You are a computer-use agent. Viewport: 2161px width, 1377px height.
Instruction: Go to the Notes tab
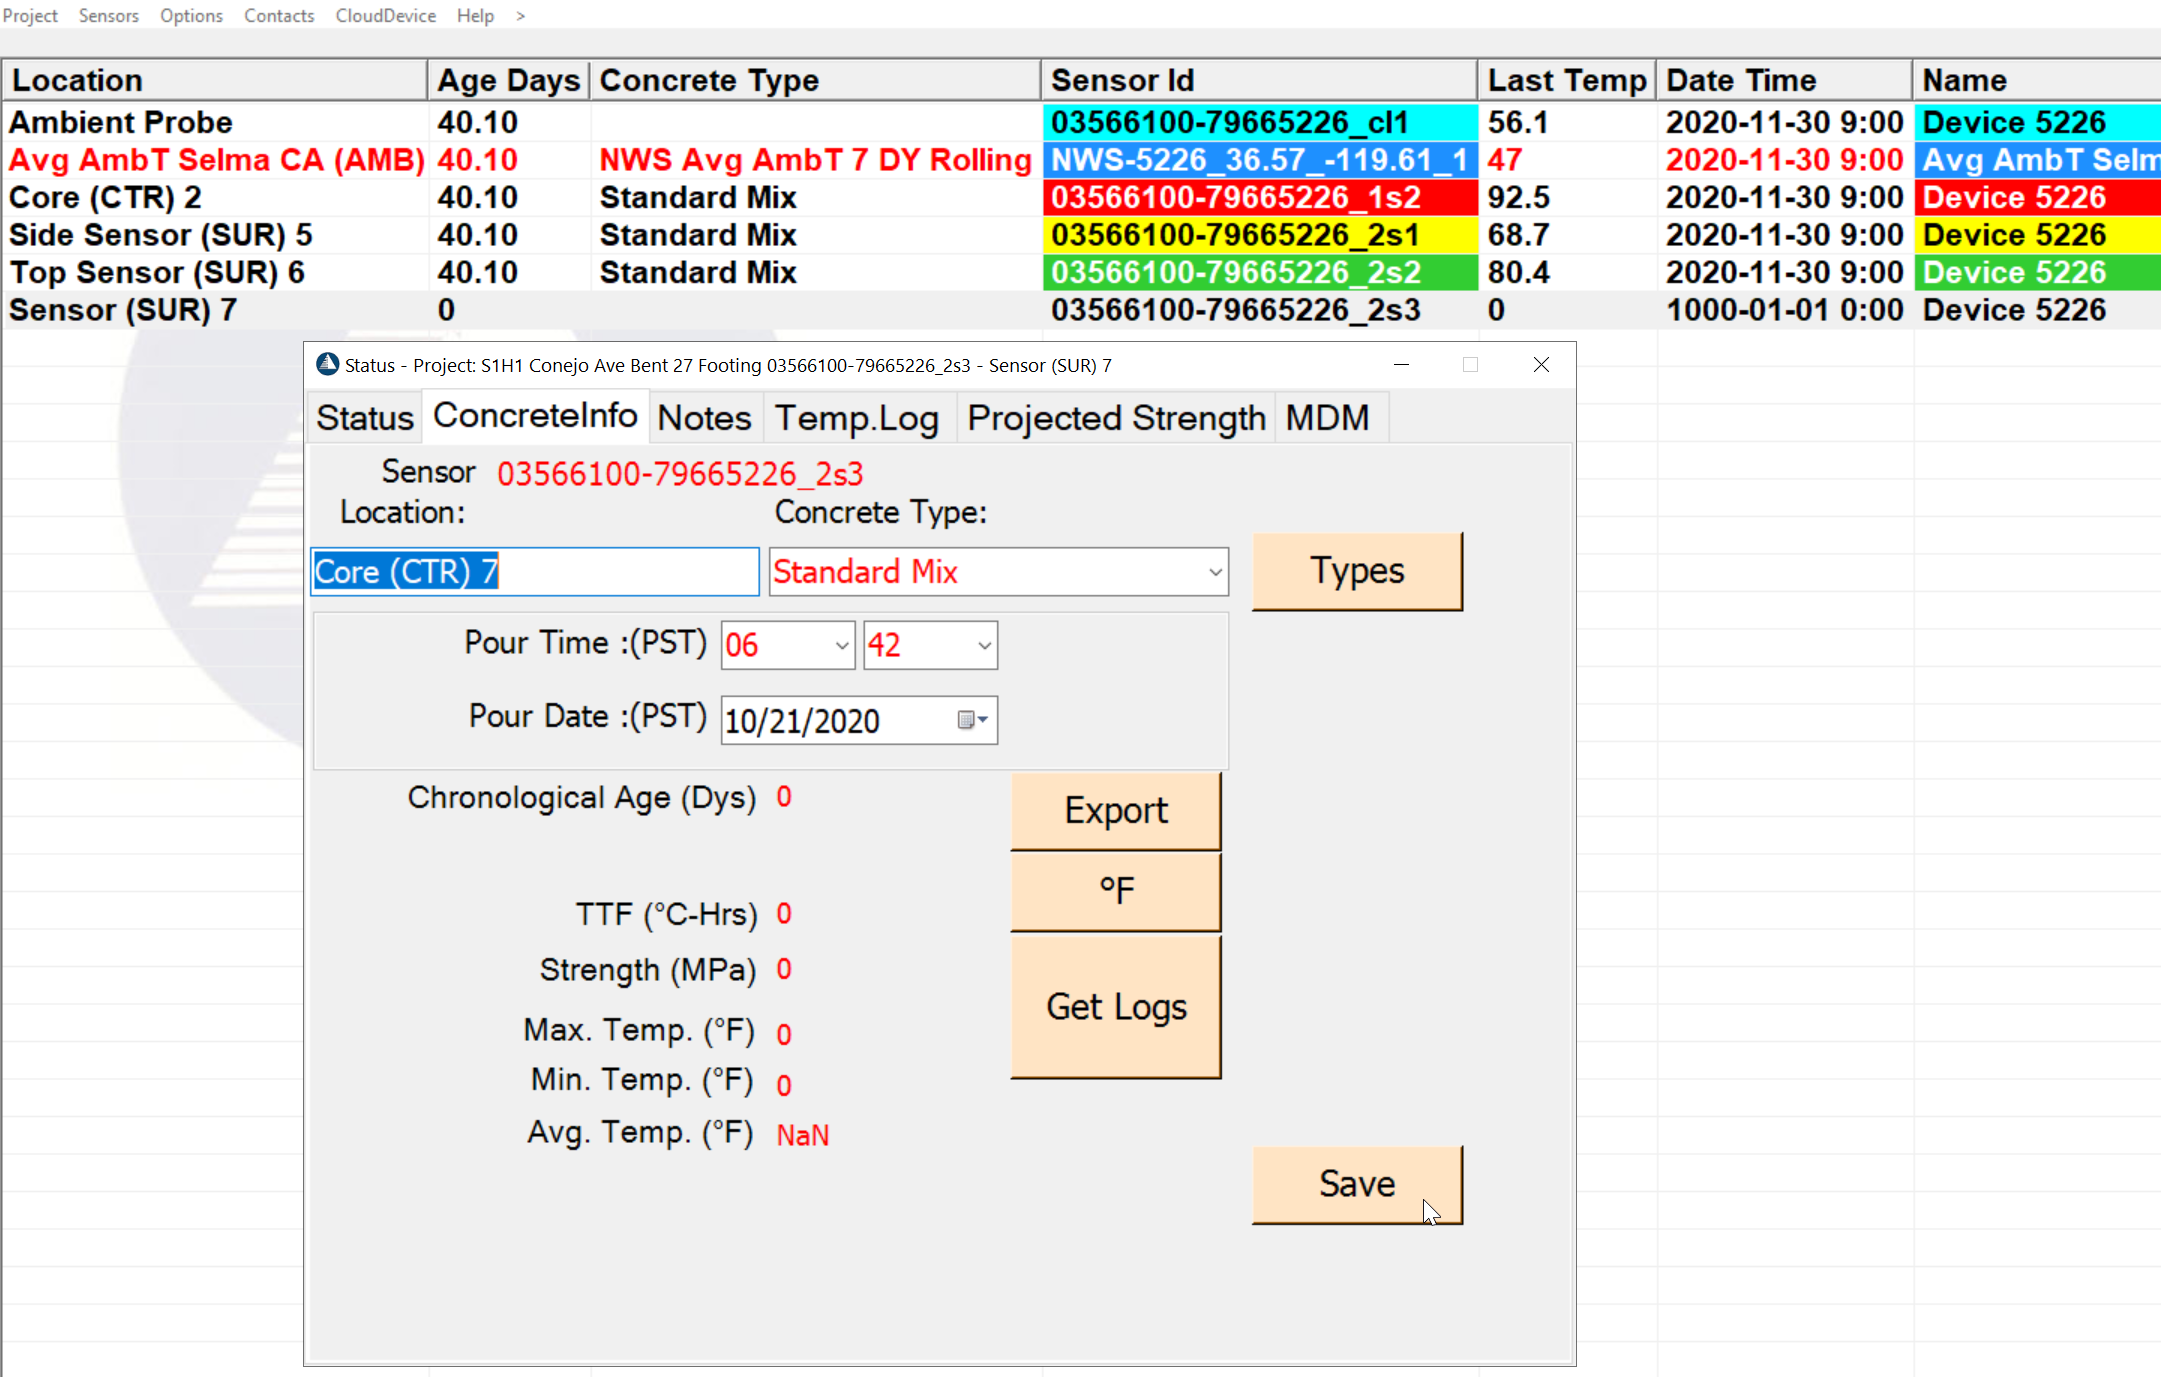point(704,418)
